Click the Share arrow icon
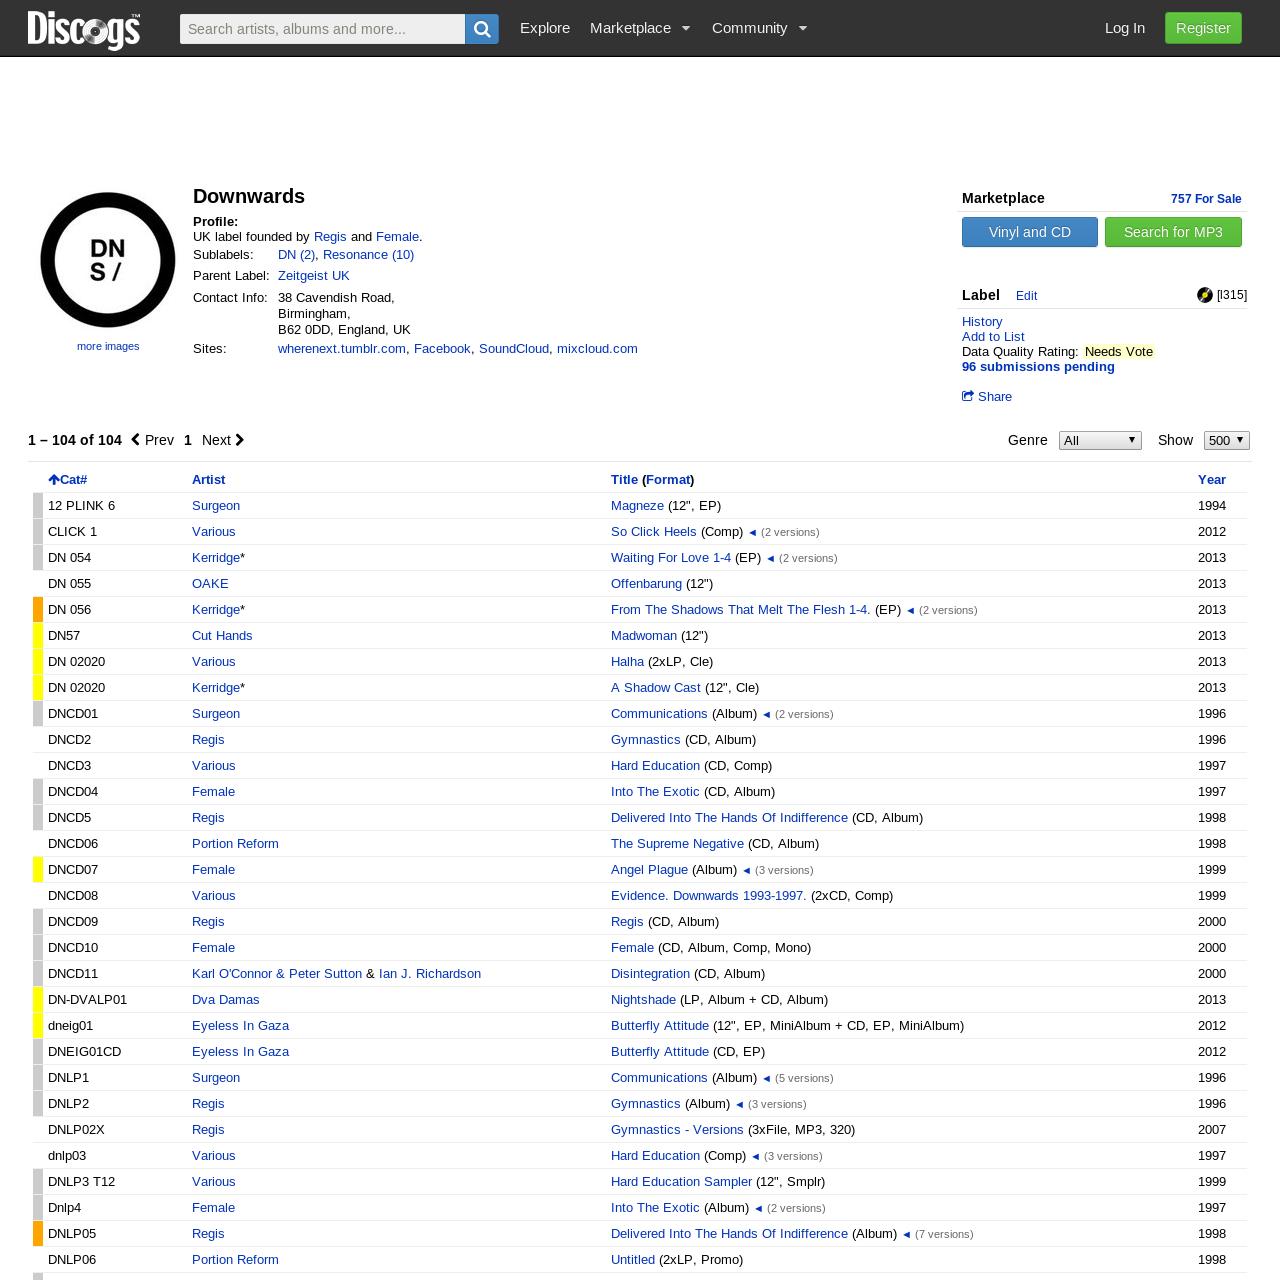 pos(968,396)
